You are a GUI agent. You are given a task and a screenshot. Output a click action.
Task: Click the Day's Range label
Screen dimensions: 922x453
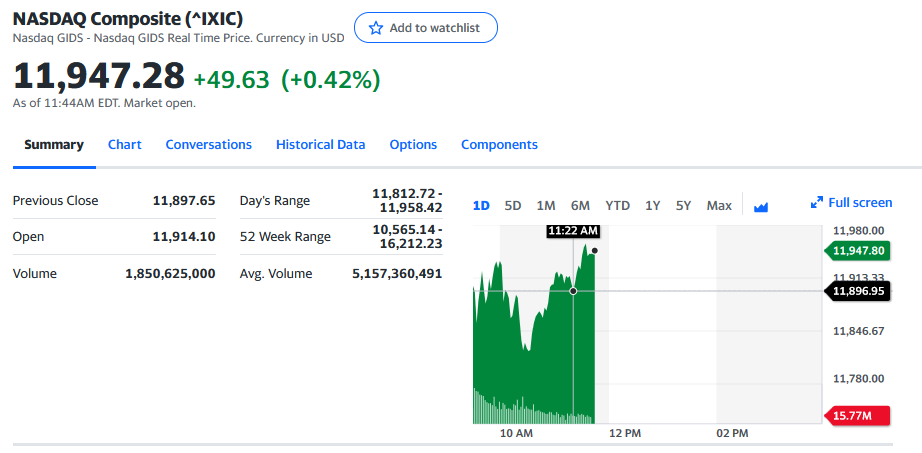point(275,201)
